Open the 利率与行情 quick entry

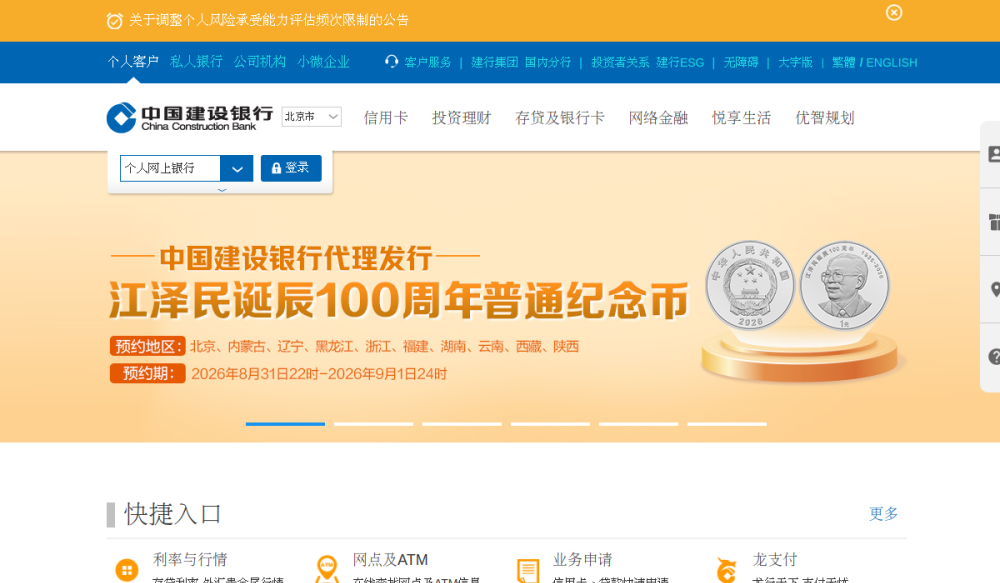[x=190, y=560]
